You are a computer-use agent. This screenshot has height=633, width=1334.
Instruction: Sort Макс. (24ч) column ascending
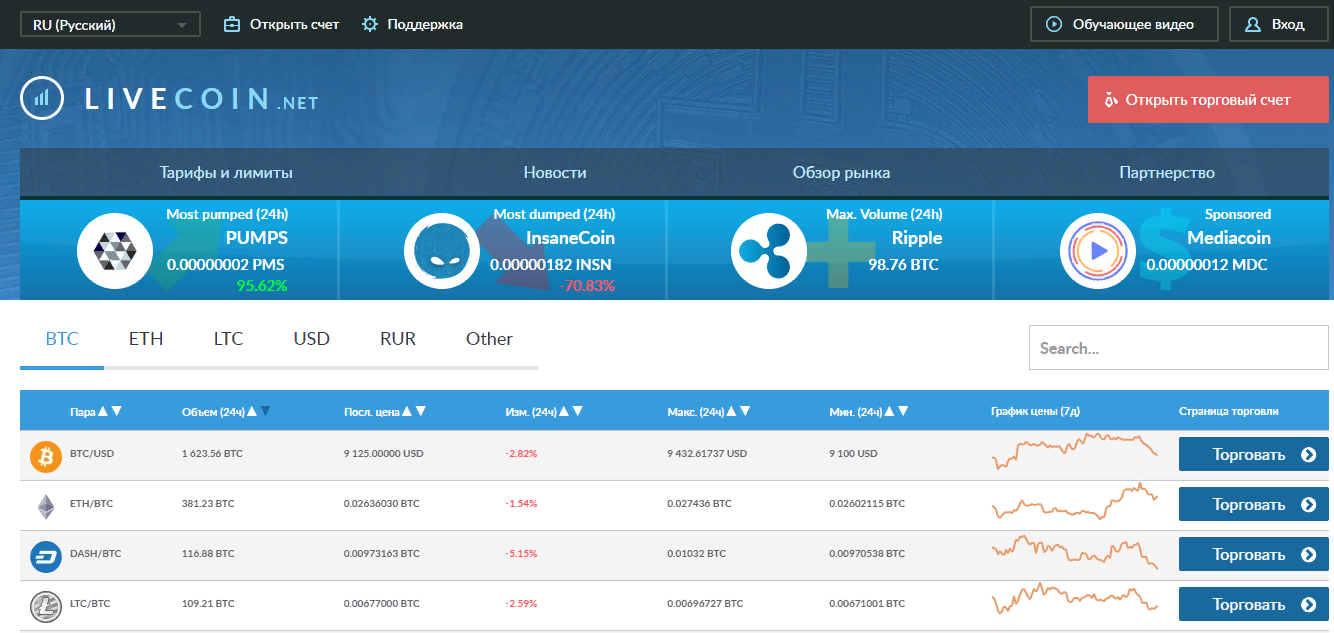point(731,411)
